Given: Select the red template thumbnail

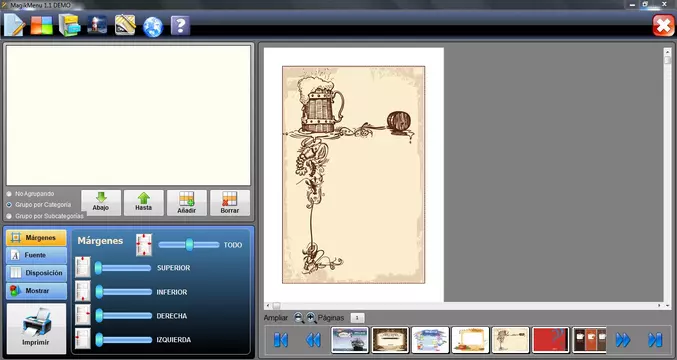Looking at the screenshot, I should (550, 340).
